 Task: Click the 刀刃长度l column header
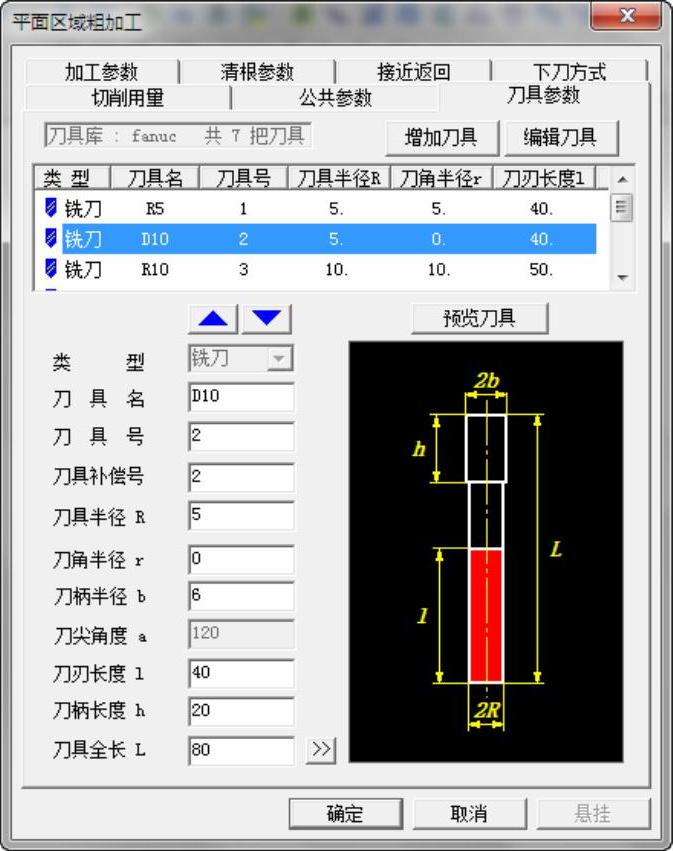(x=544, y=177)
